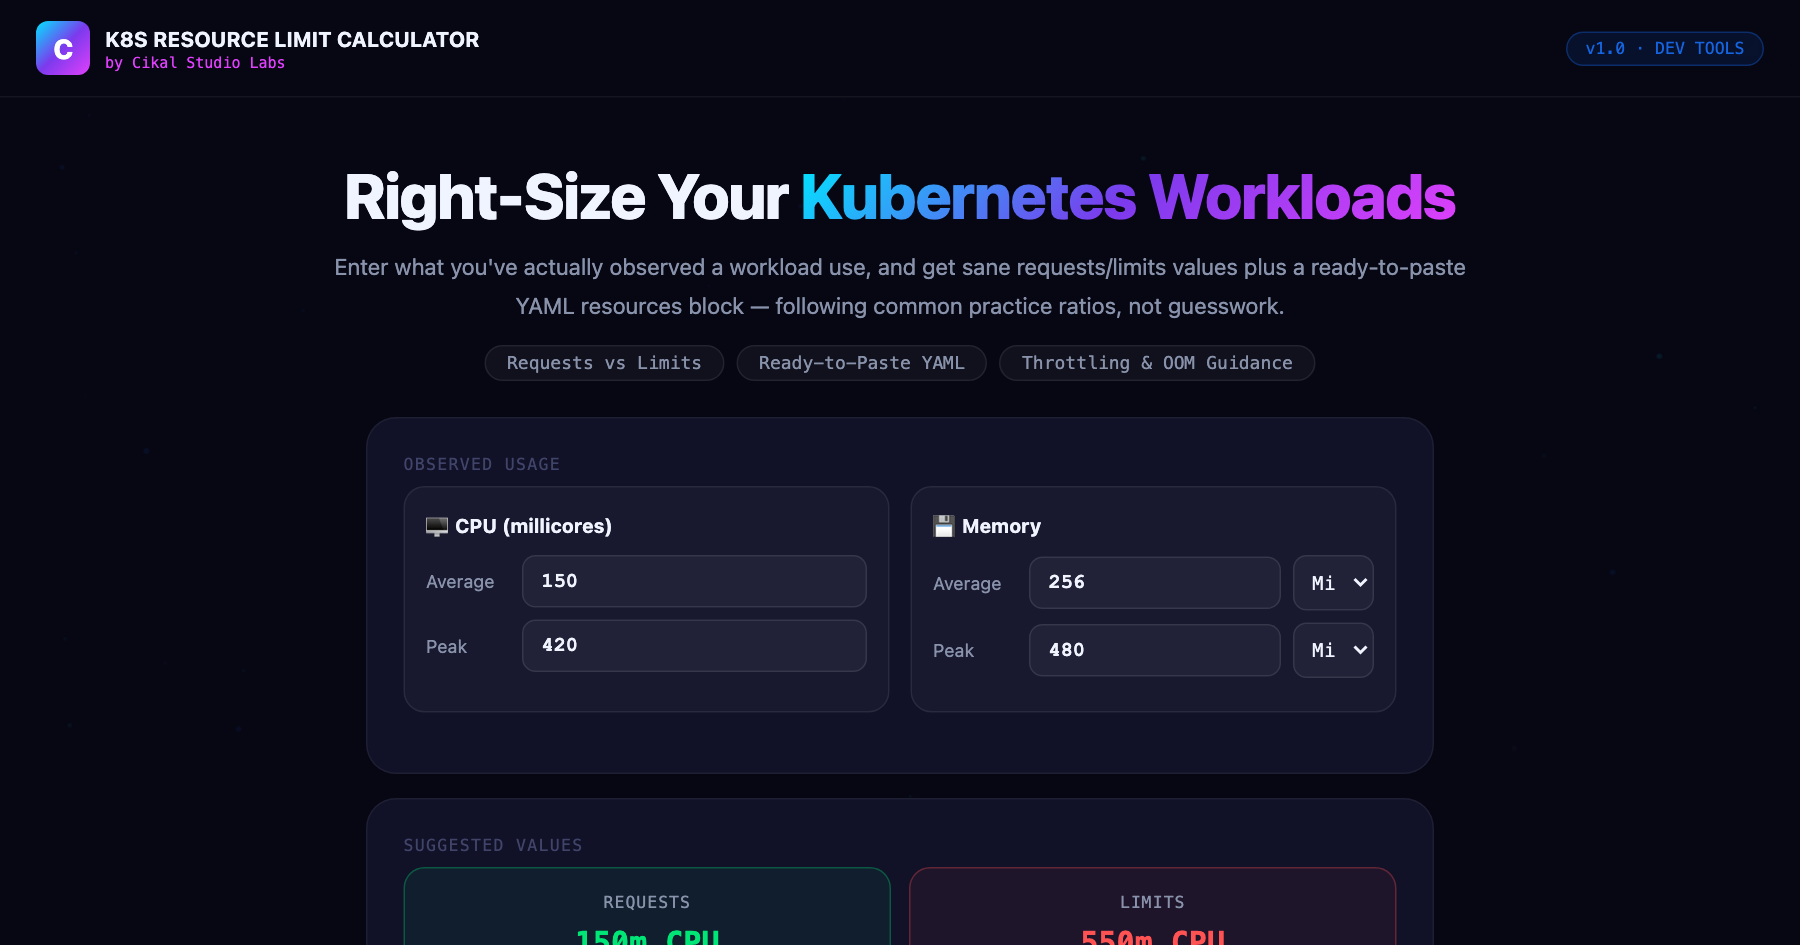Open the Average memory unit dropdown
The height and width of the screenshot is (945, 1800).
coord(1333,583)
